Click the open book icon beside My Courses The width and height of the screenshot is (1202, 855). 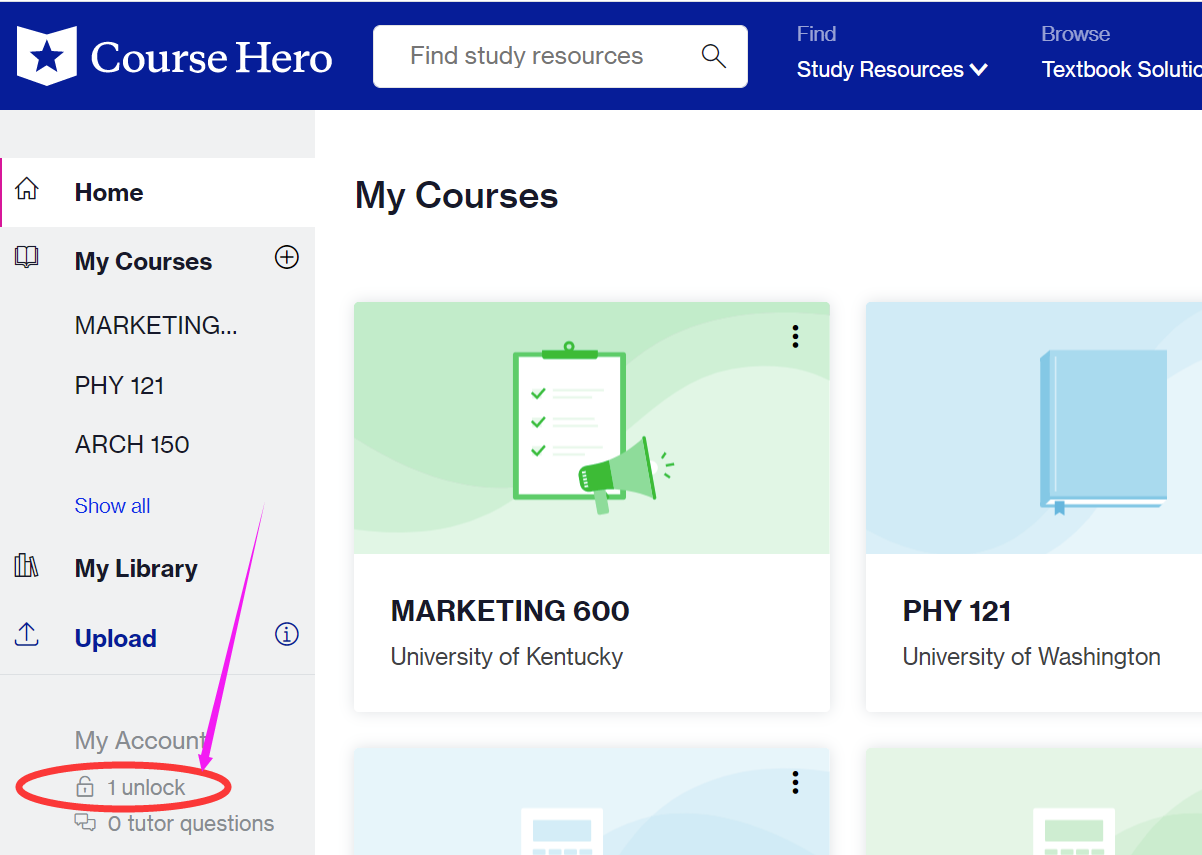click(27, 258)
